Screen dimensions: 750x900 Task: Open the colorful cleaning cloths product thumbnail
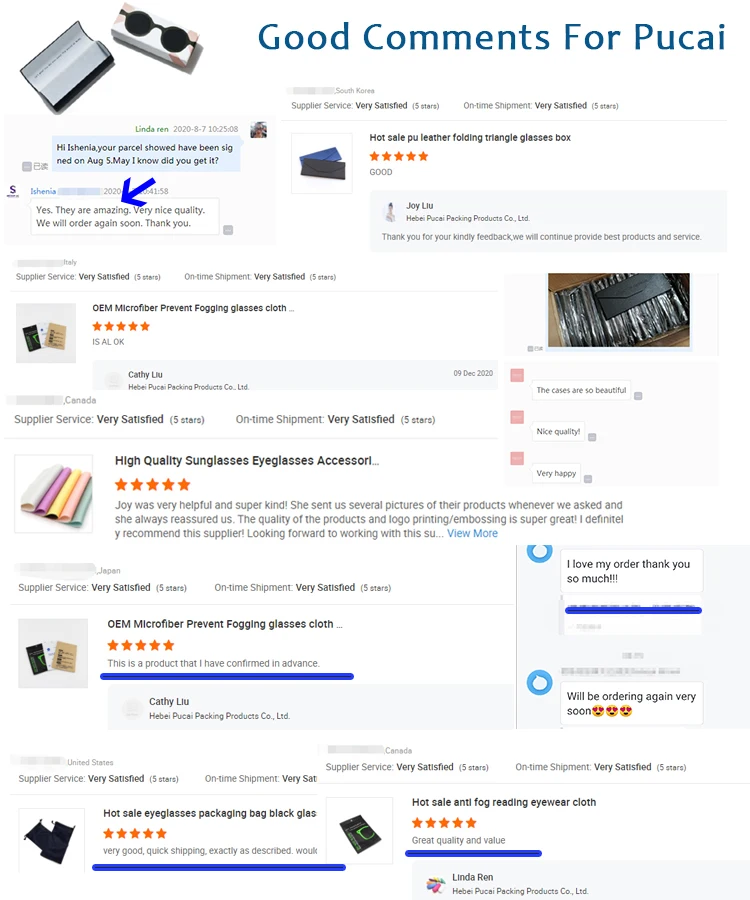point(53,494)
